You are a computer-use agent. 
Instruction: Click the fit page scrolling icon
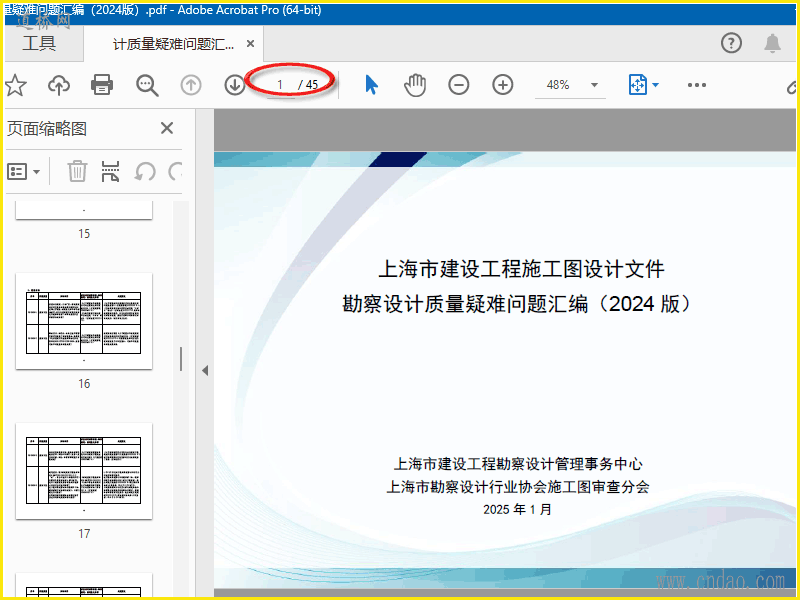[x=638, y=85]
